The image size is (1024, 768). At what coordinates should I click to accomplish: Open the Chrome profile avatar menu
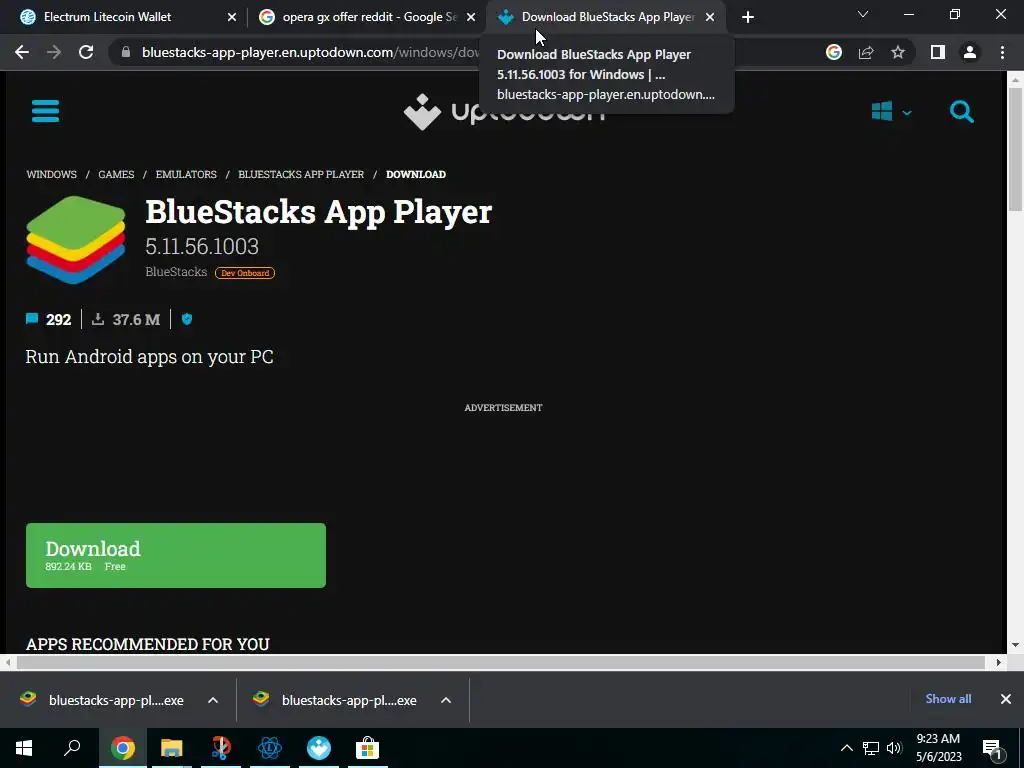click(x=970, y=52)
